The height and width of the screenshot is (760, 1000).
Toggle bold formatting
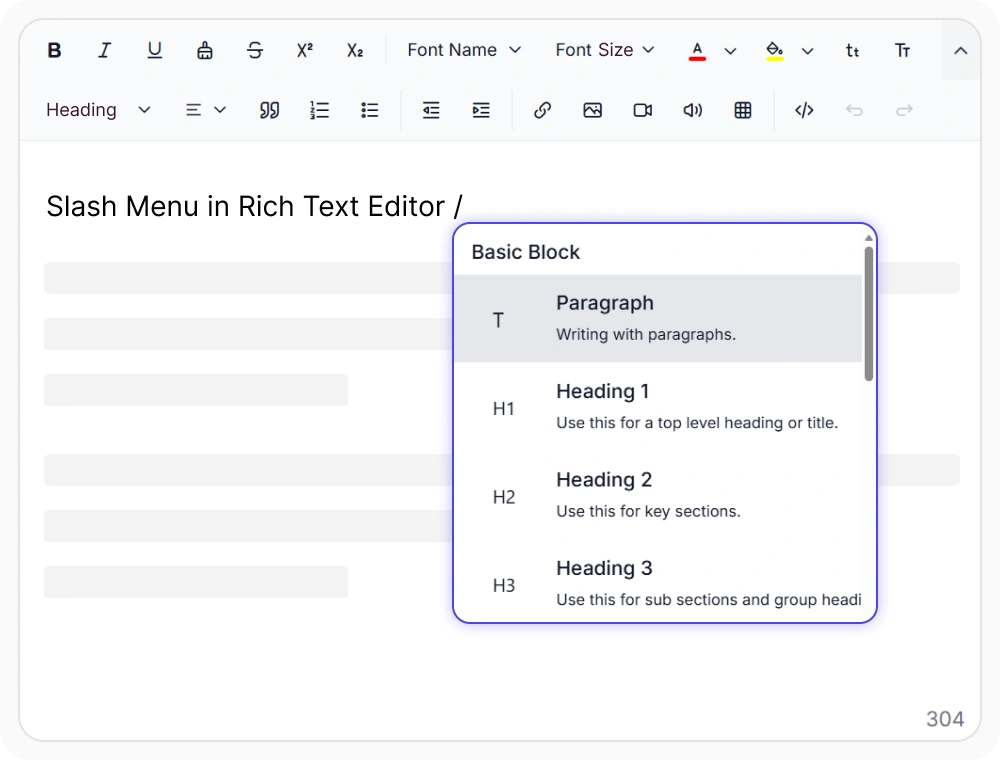54,50
